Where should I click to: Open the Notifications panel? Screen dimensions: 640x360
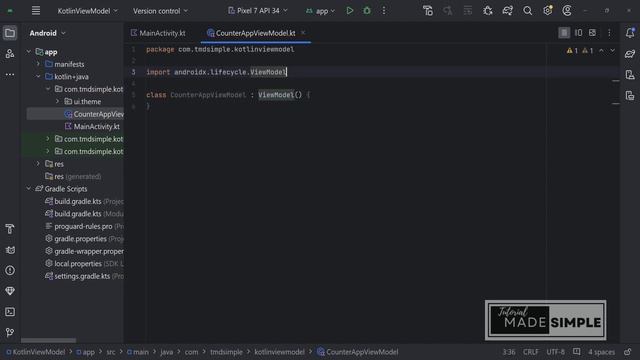[x=630, y=33]
